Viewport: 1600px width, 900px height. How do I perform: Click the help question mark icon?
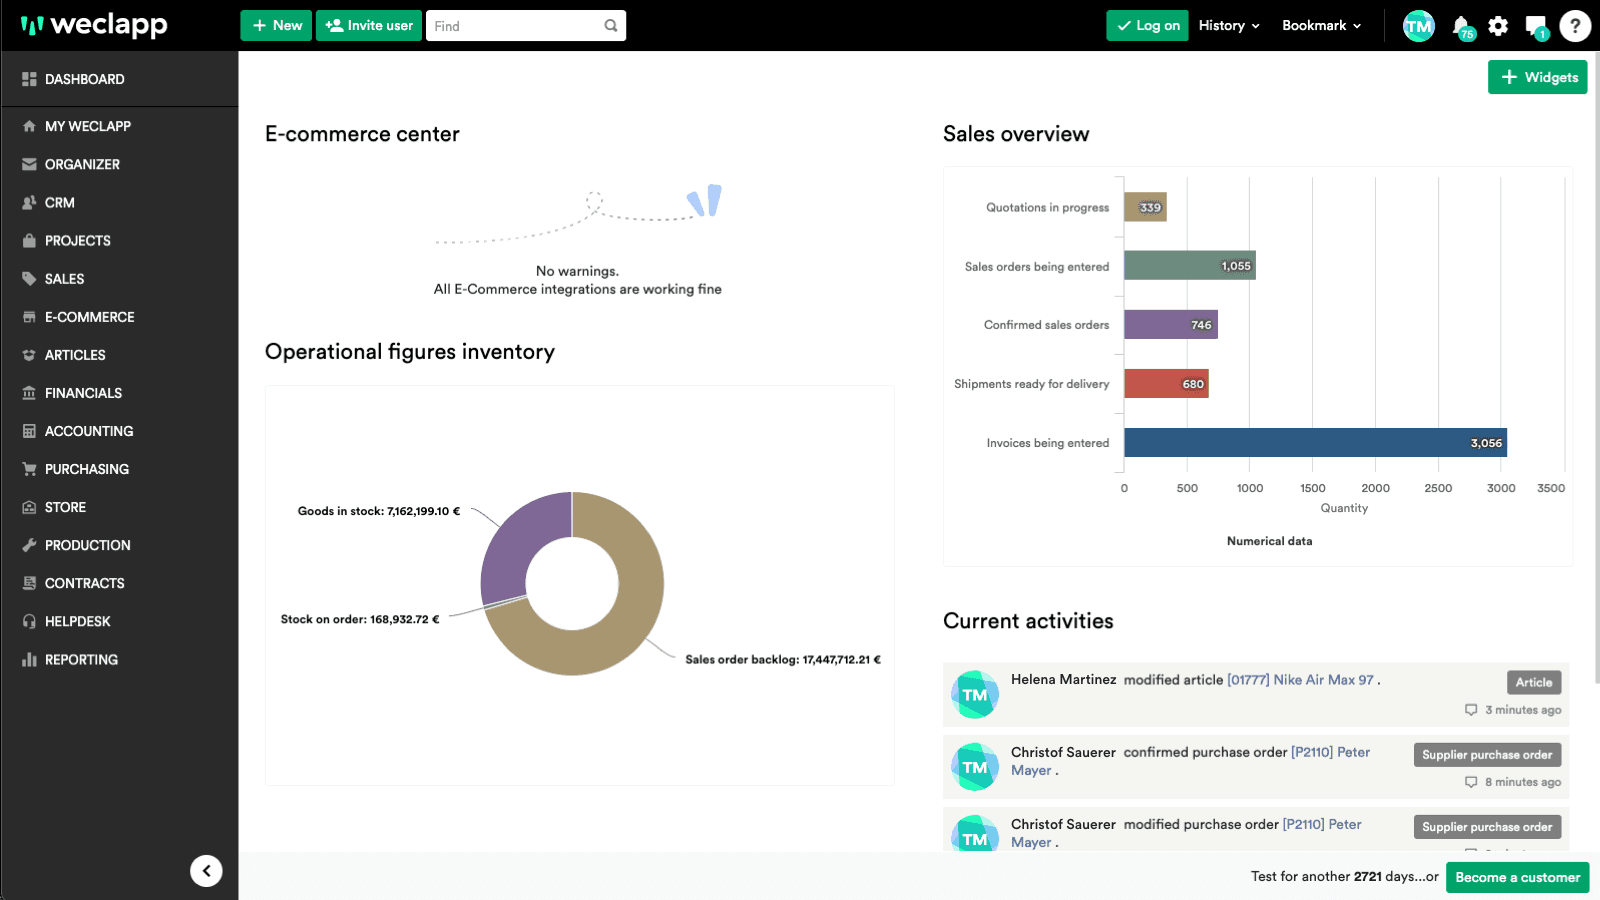click(1575, 26)
